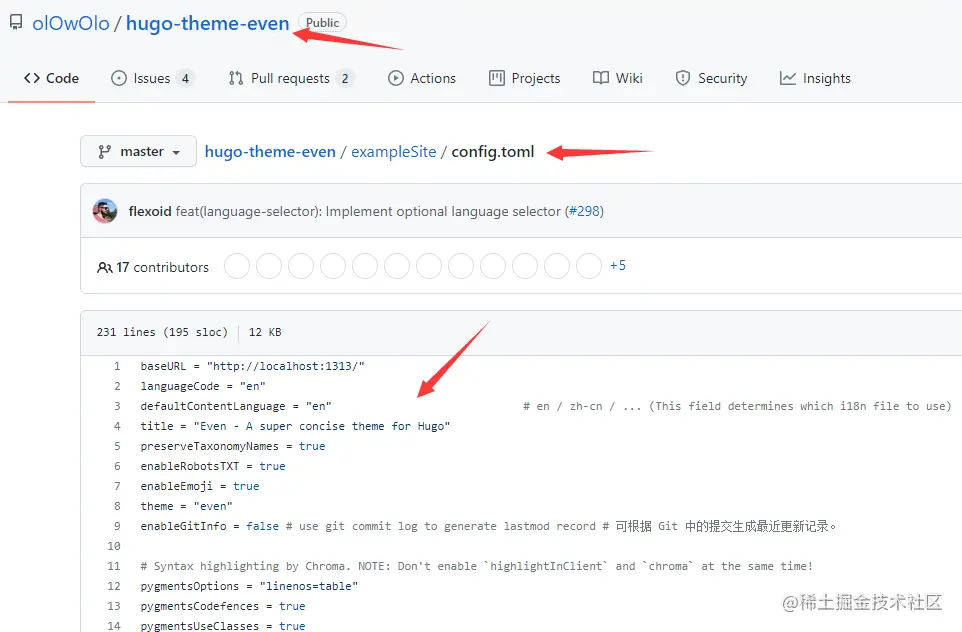Click the Insights graph icon
This screenshot has width=962, height=632.
tap(787, 79)
